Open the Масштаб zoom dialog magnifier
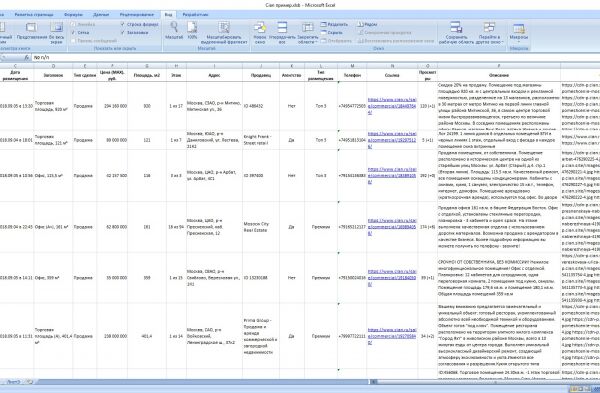This screenshot has height=393, width=600. [x=174, y=31]
